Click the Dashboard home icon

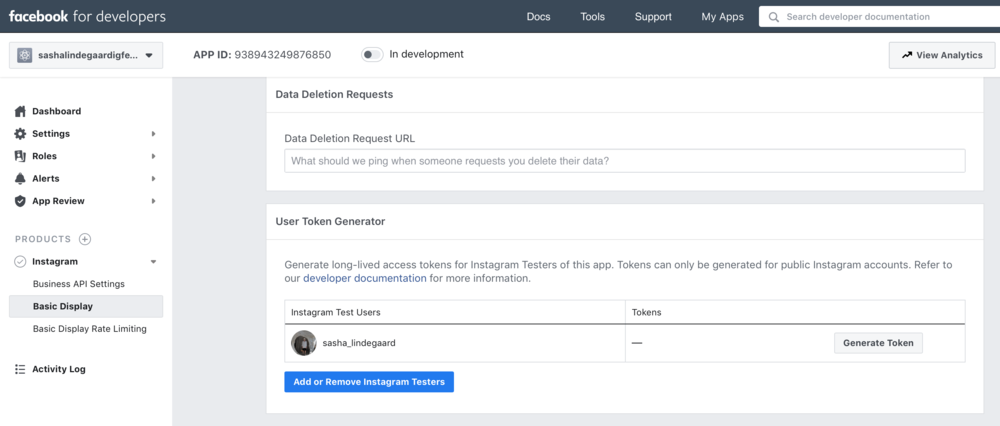pos(20,111)
